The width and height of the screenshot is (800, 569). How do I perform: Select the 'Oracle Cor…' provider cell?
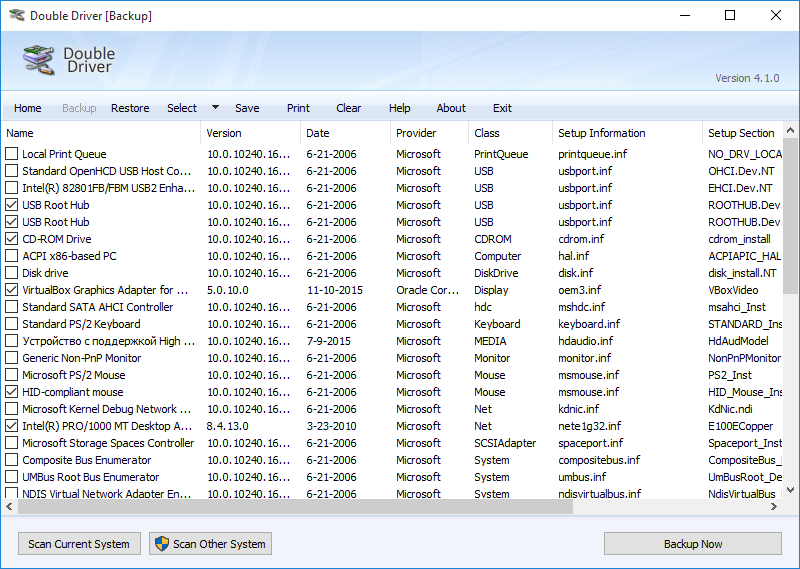click(x=428, y=289)
